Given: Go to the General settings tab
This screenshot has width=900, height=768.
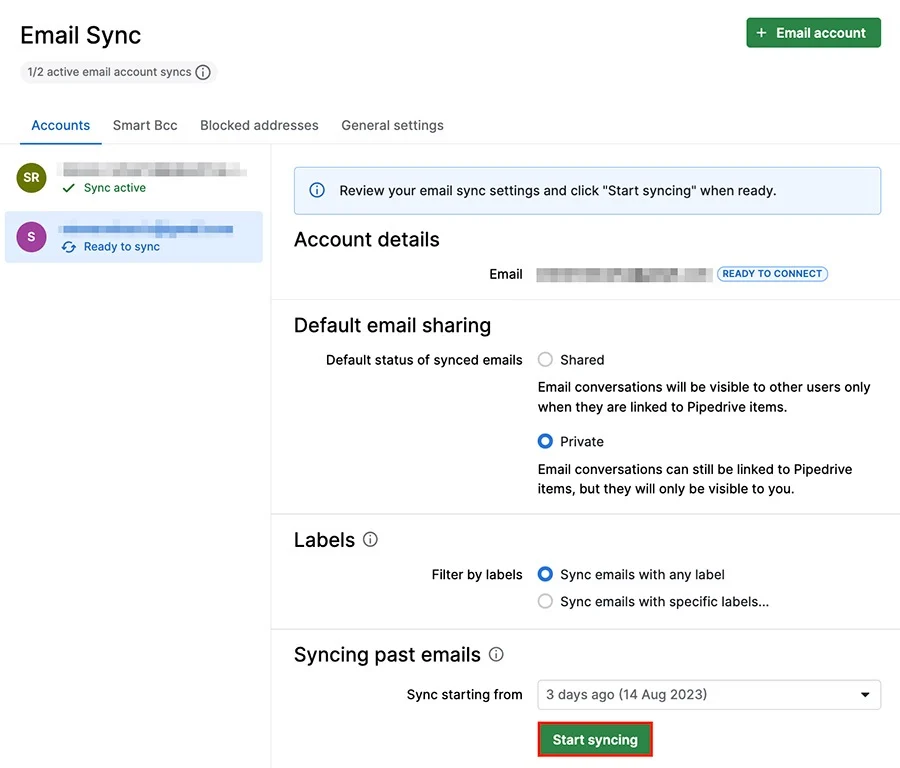Looking at the screenshot, I should coord(393,125).
